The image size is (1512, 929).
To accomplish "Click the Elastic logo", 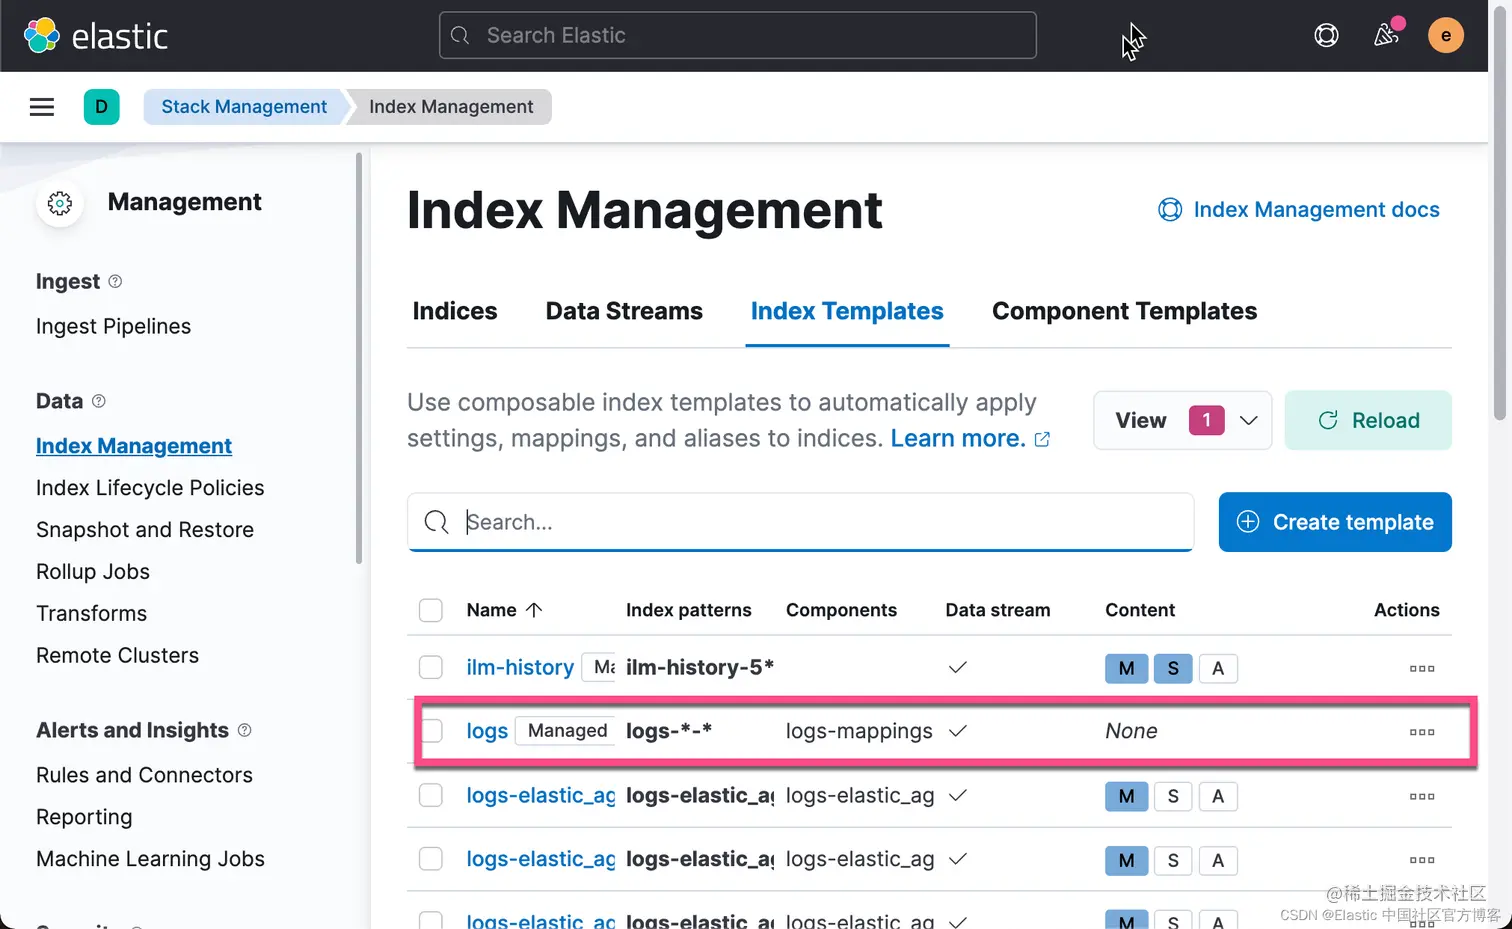I will [96, 36].
